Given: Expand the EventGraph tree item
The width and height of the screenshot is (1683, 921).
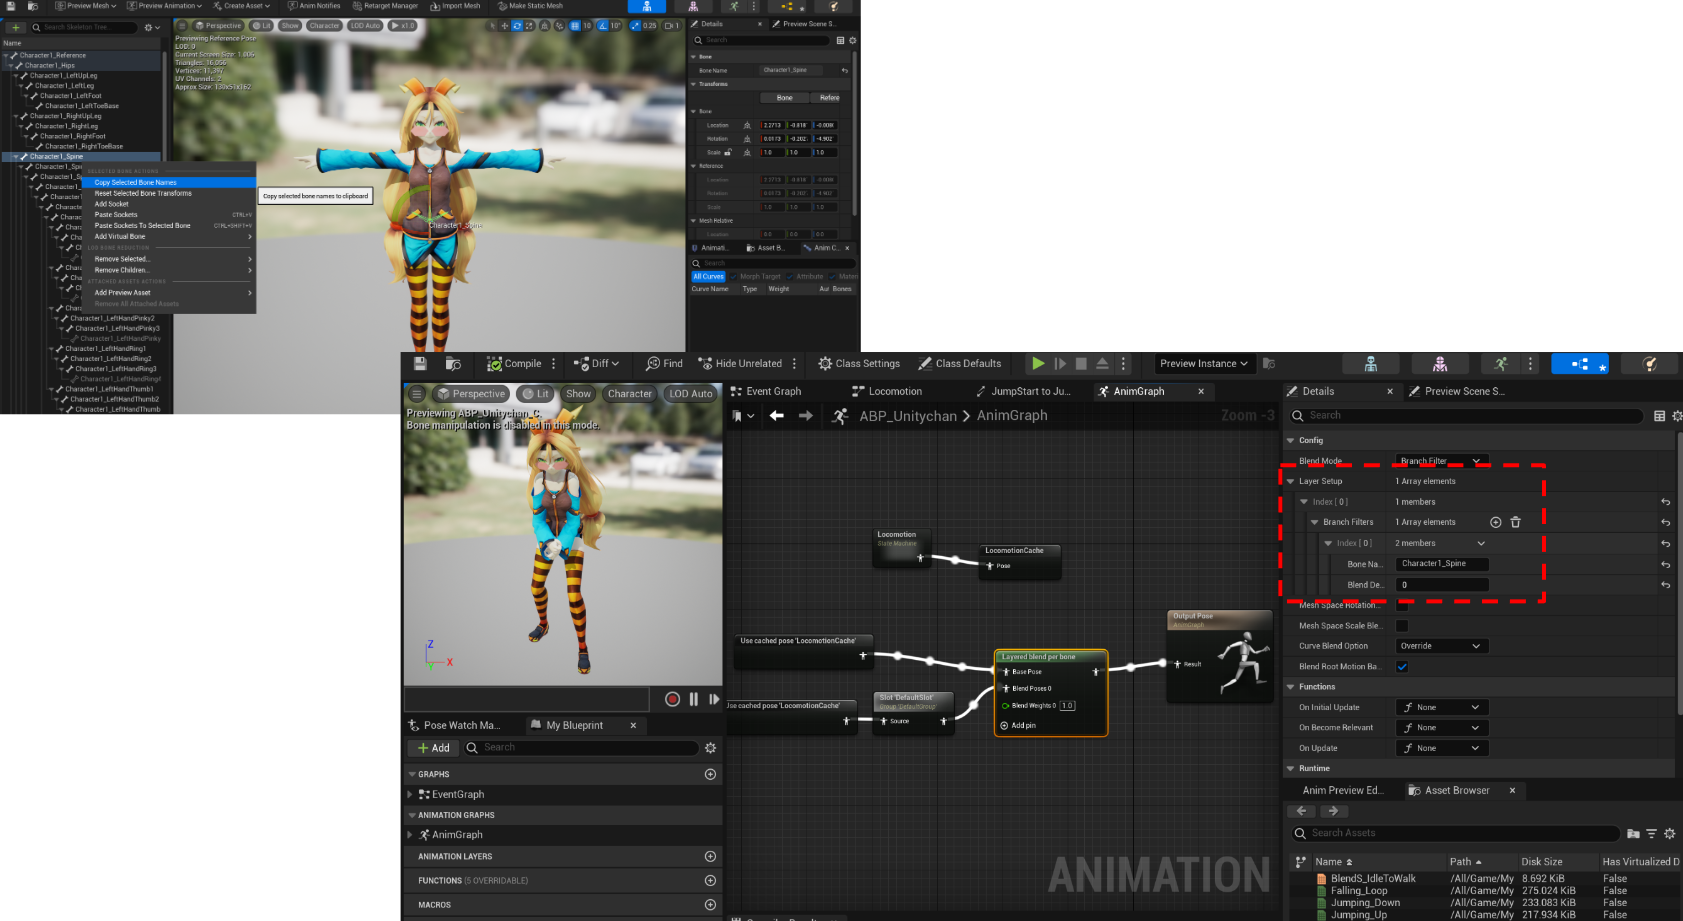Looking at the screenshot, I should pyautogui.click(x=410, y=795).
